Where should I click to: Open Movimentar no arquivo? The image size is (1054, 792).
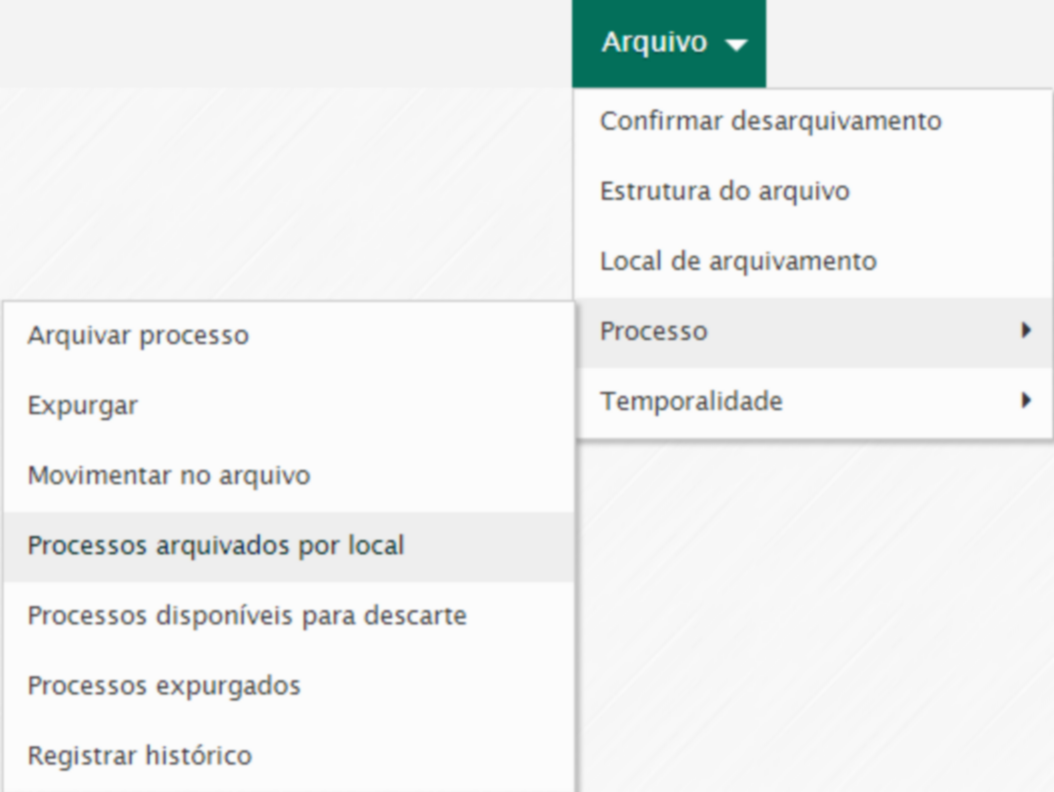(289, 475)
